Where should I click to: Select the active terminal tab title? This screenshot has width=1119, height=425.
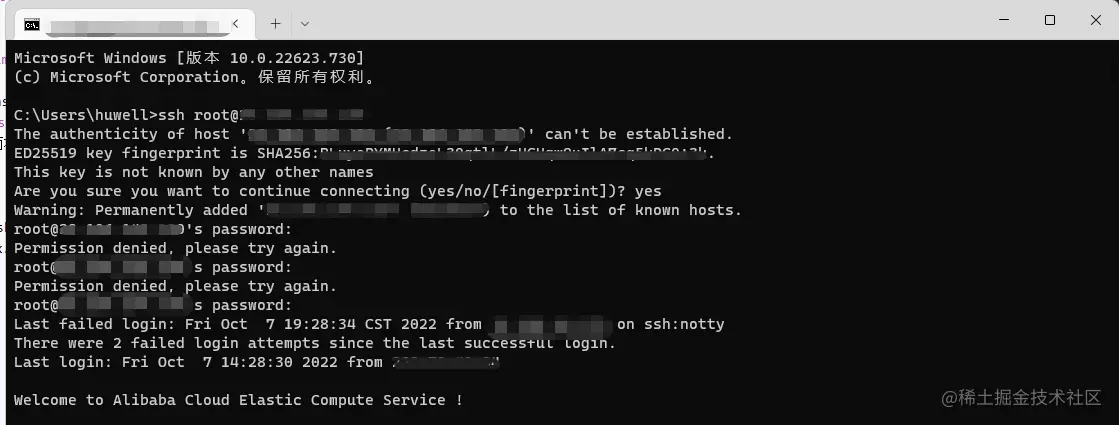tap(130, 23)
